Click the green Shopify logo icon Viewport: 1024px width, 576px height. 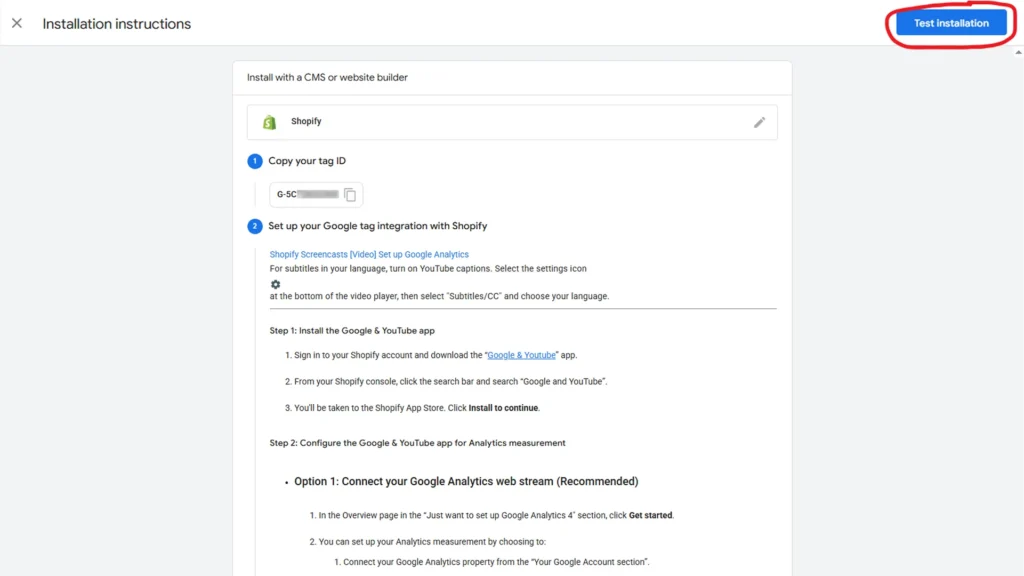pos(269,121)
